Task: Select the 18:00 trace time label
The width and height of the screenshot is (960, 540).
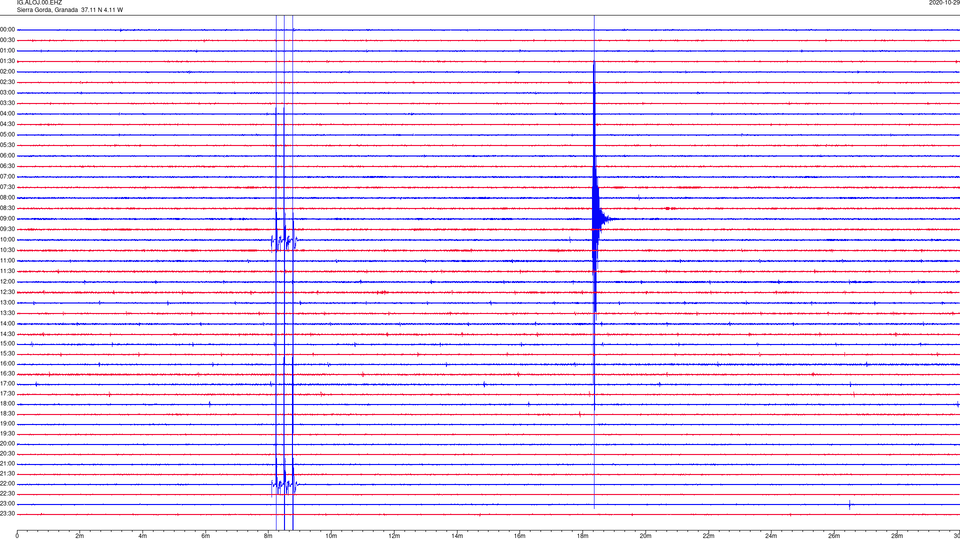Action: (8, 404)
